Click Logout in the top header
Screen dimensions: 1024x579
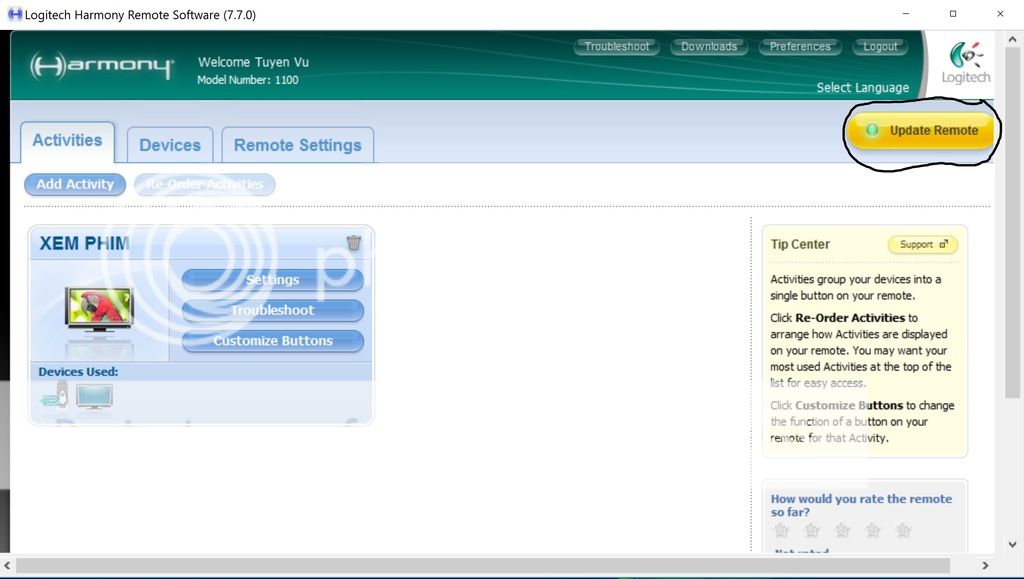point(880,47)
